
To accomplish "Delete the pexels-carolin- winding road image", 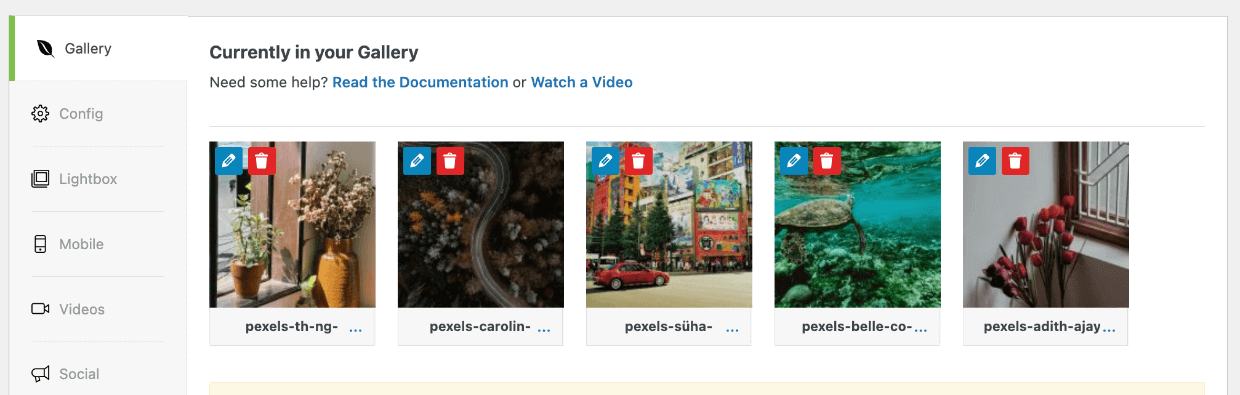I will coord(450,160).
